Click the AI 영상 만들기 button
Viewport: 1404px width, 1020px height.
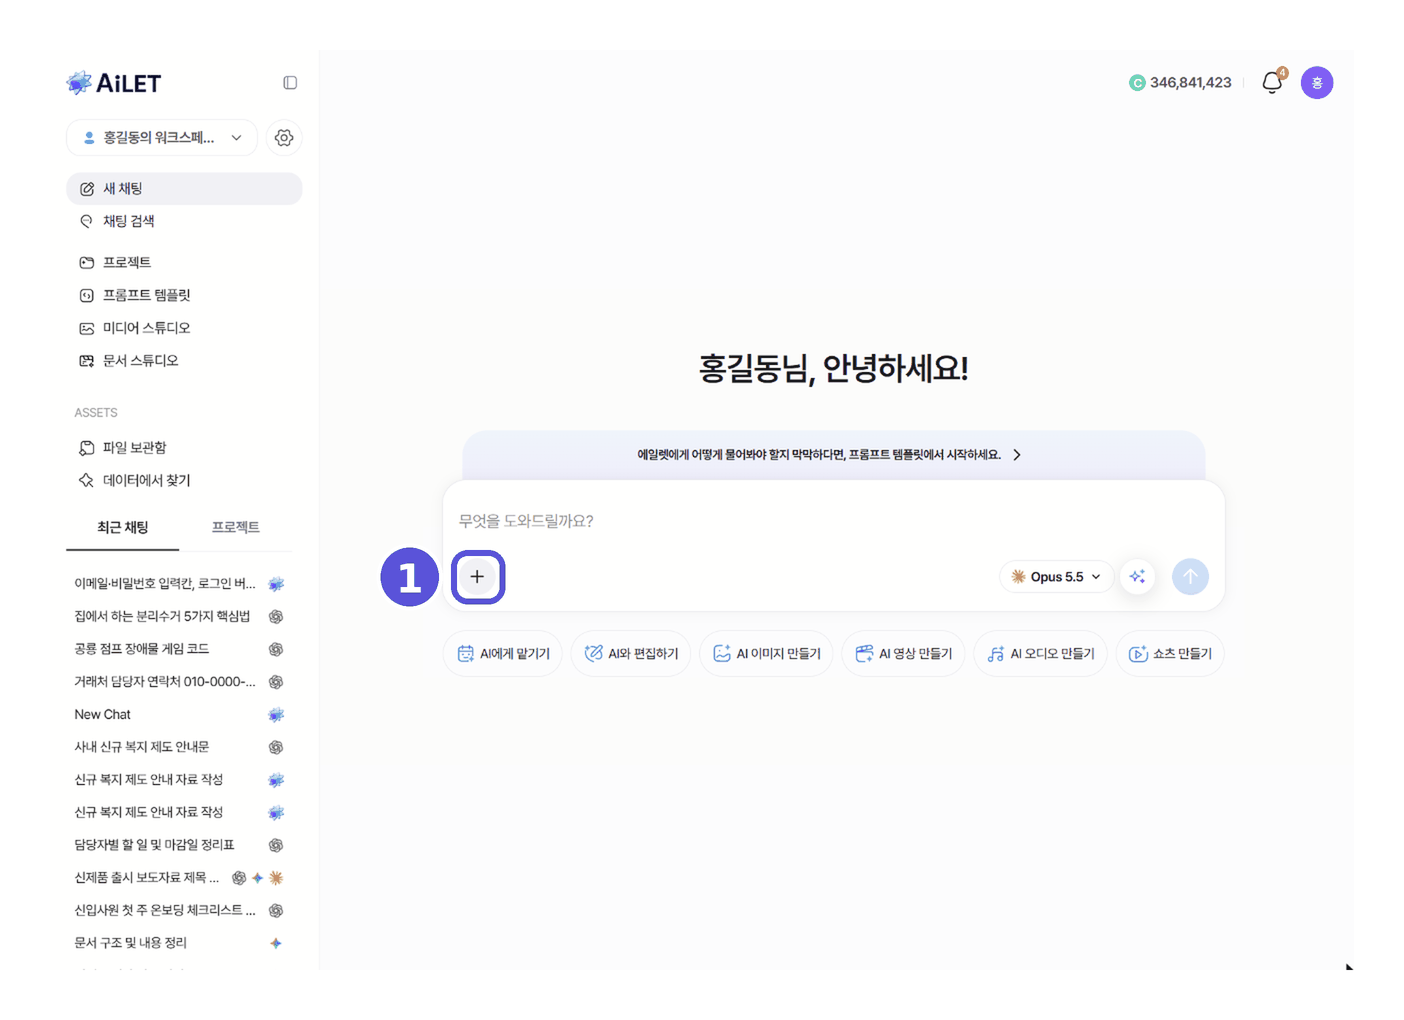(x=903, y=654)
